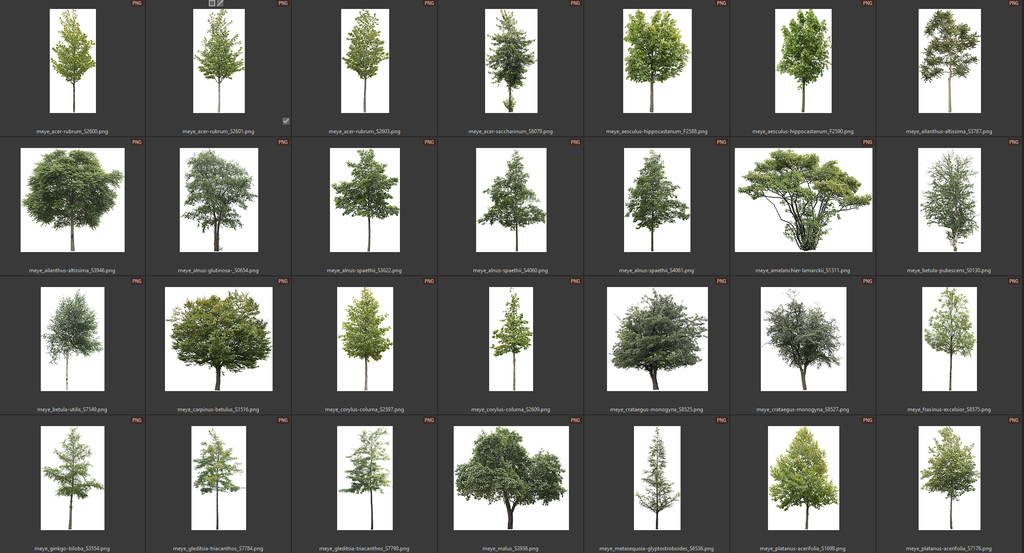Click the PNG badge on acer-rubrum_S2600
This screenshot has height=553, width=1024.
(137, 4)
